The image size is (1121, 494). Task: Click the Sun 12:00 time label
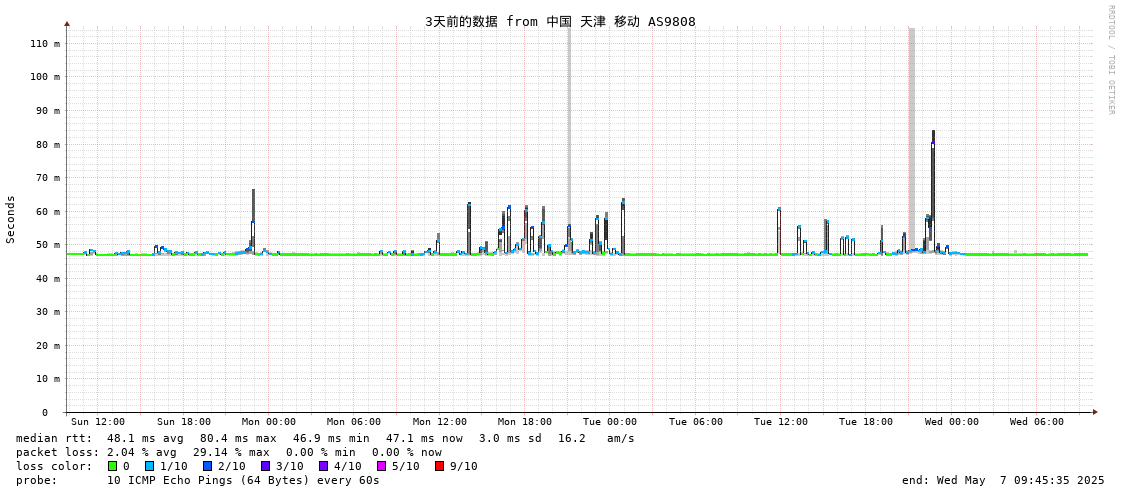pos(98,423)
